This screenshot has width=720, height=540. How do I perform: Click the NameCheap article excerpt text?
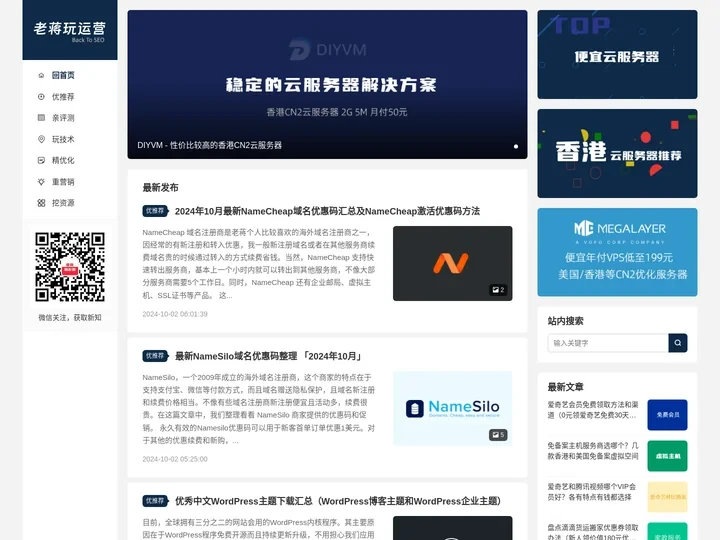coord(259,264)
